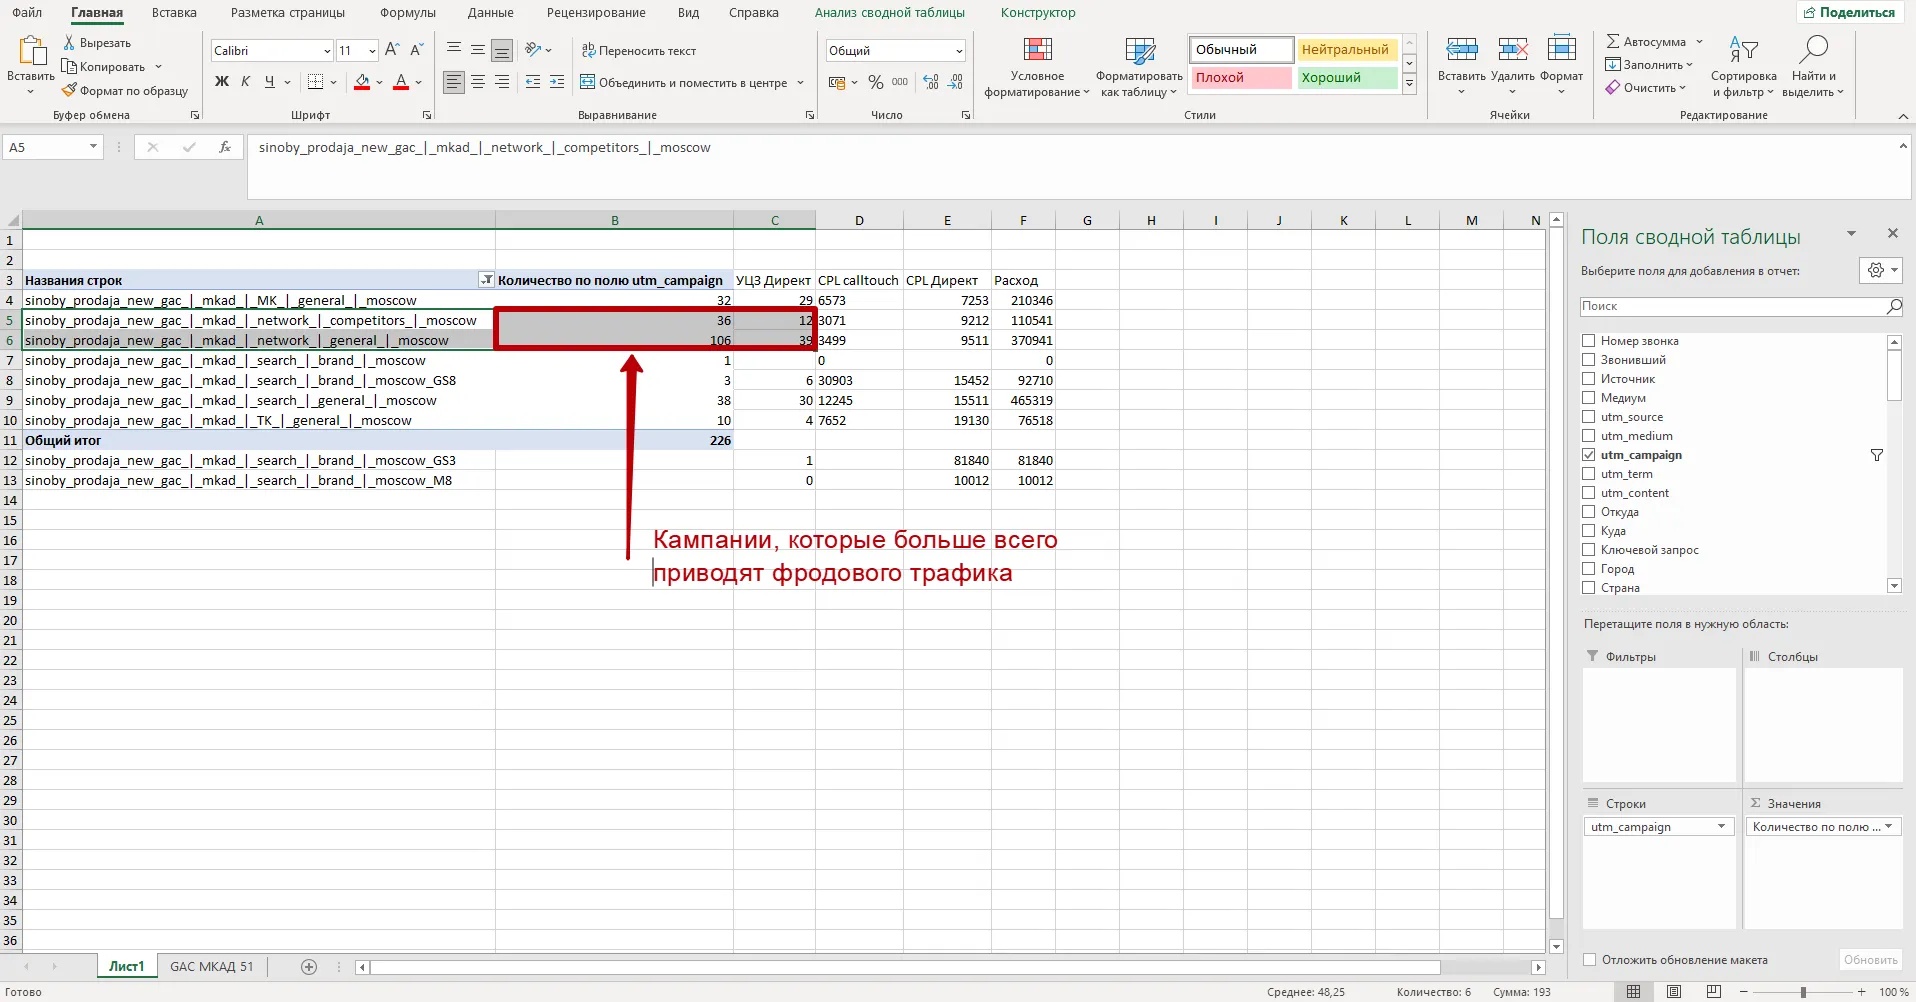Click the Format Painter (Формат по образцу)
The height and width of the screenshot is (1002, 1916).
coord(125,91)
